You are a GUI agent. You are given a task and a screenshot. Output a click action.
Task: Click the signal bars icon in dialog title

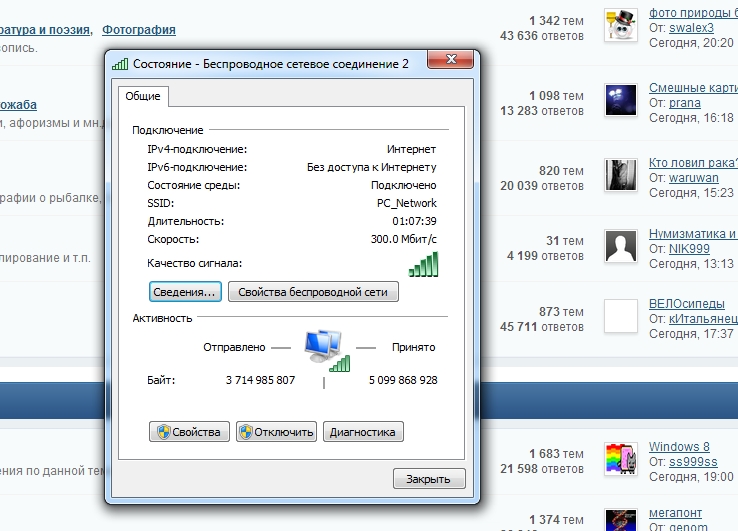click(x=120, y=64)
